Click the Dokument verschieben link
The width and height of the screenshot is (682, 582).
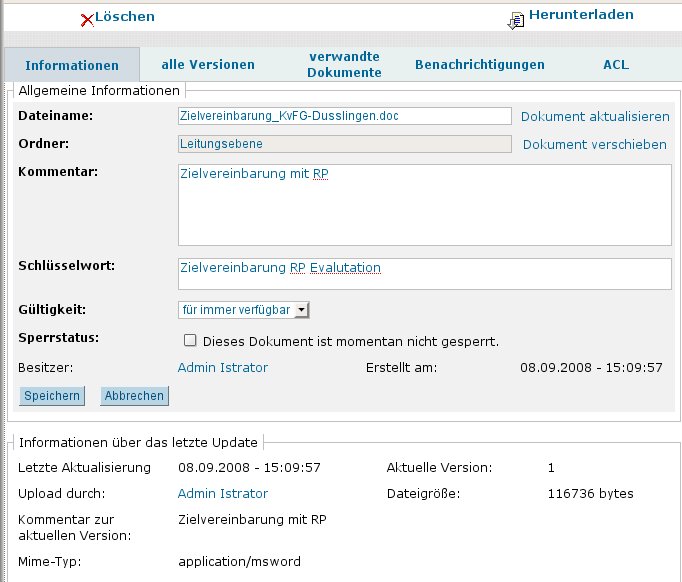click(595, 144)
